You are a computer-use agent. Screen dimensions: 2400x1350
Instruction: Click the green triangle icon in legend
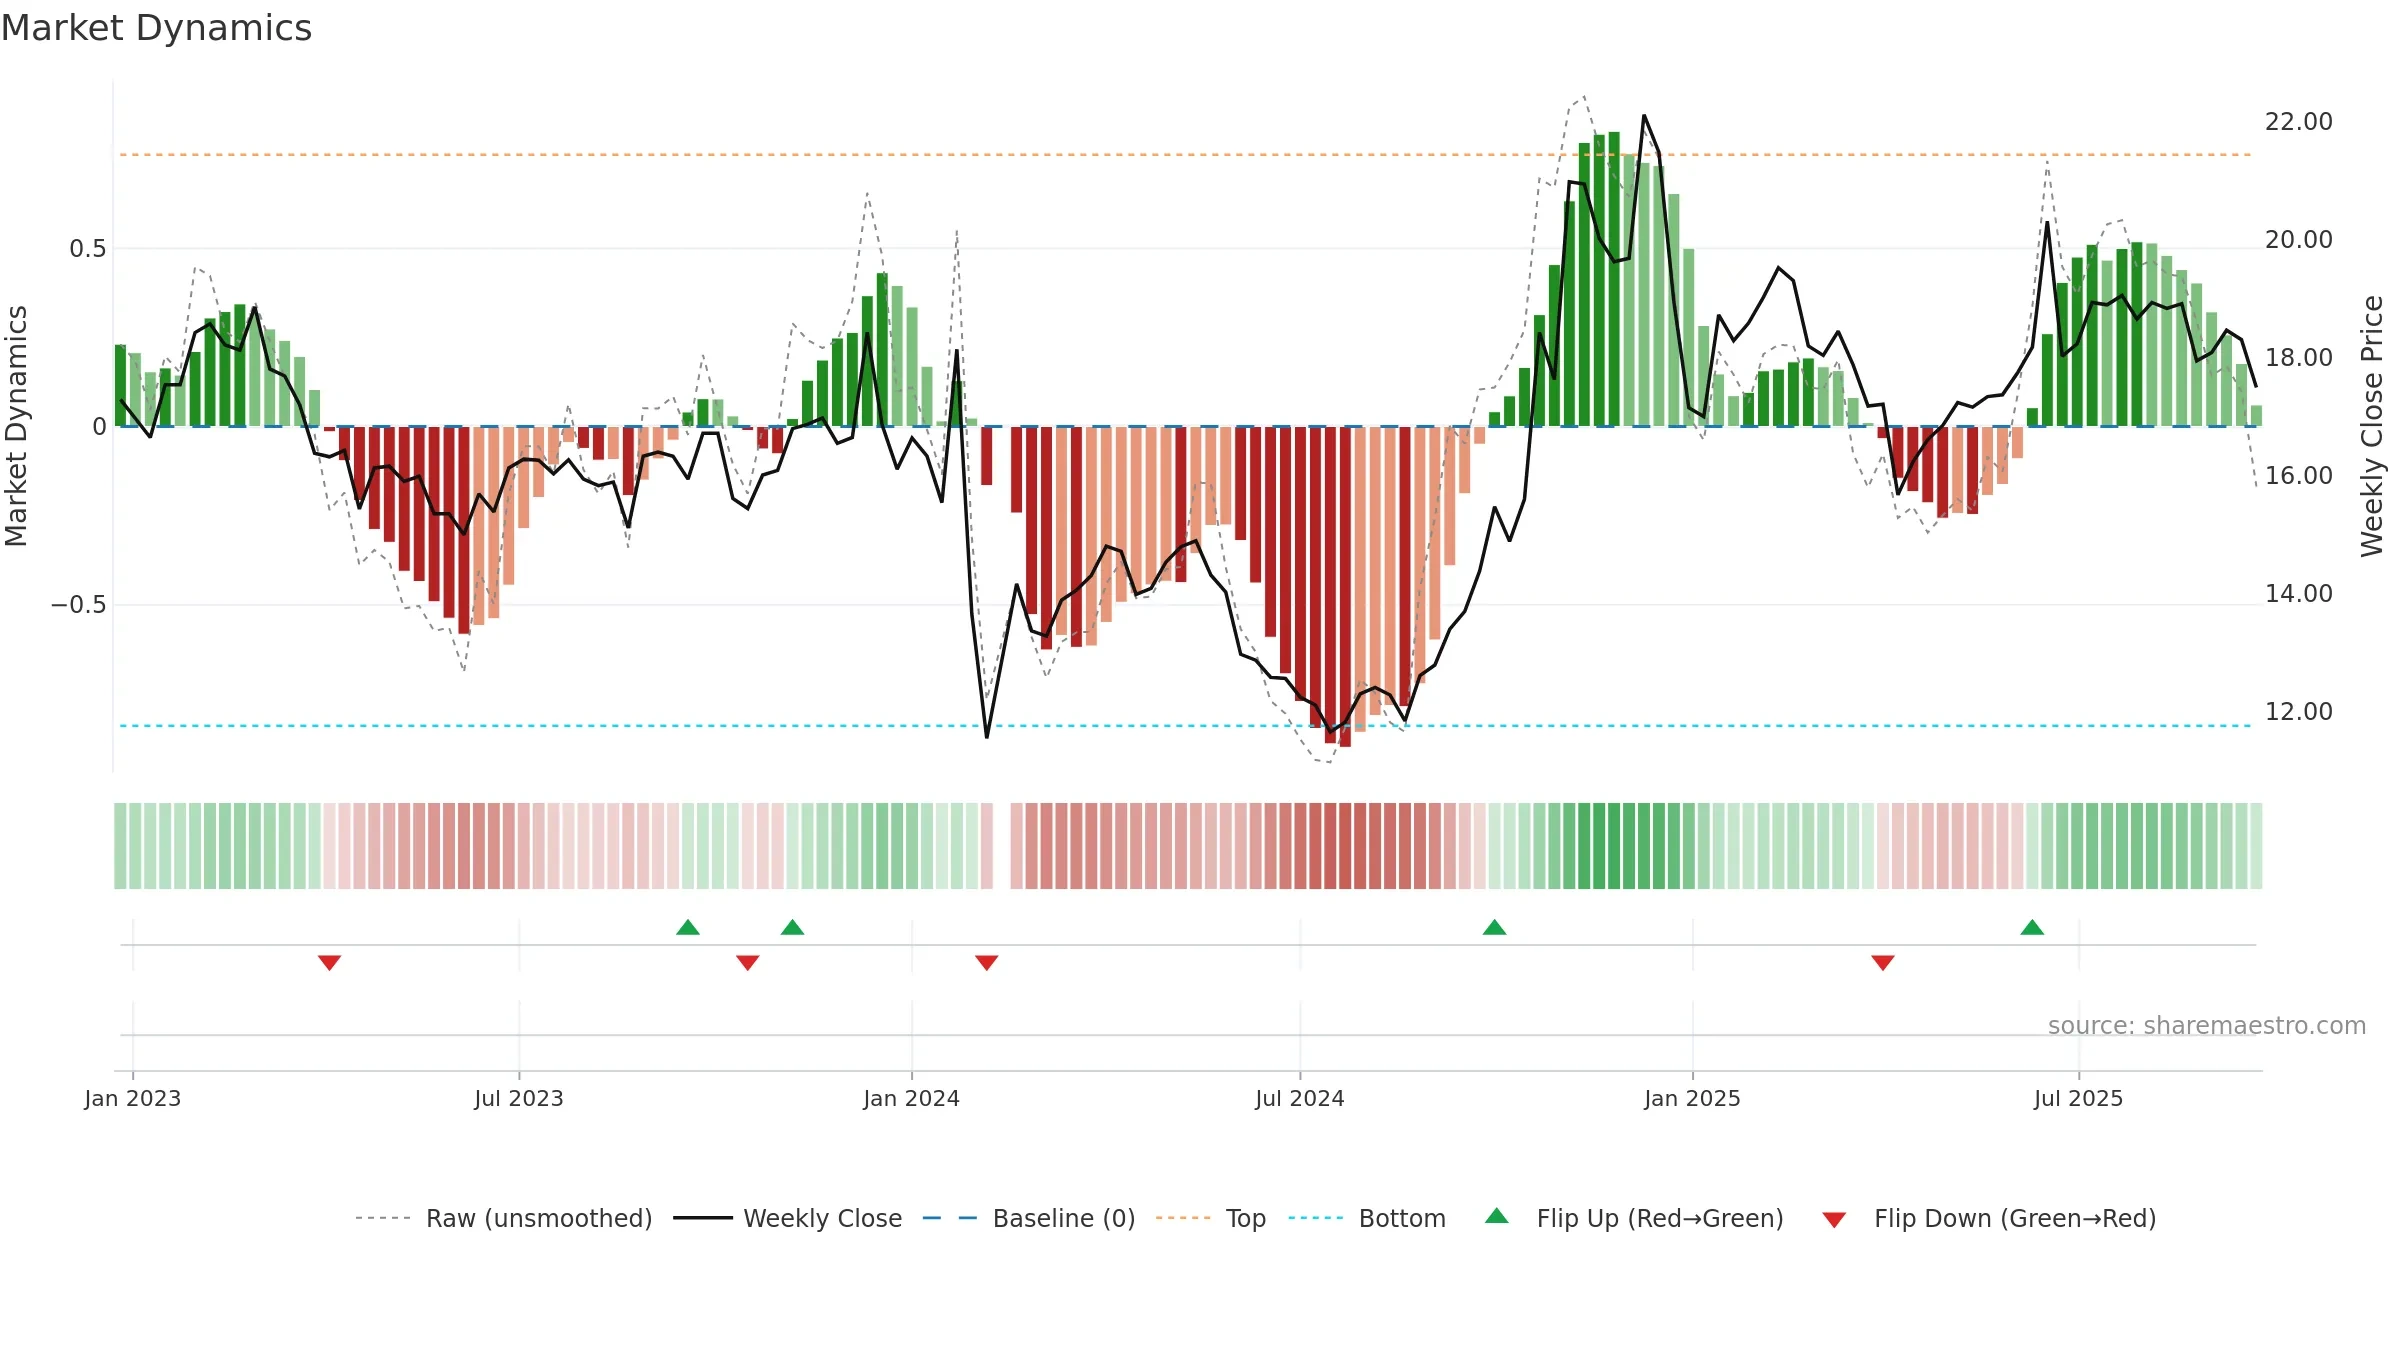click(1497, 1216)
